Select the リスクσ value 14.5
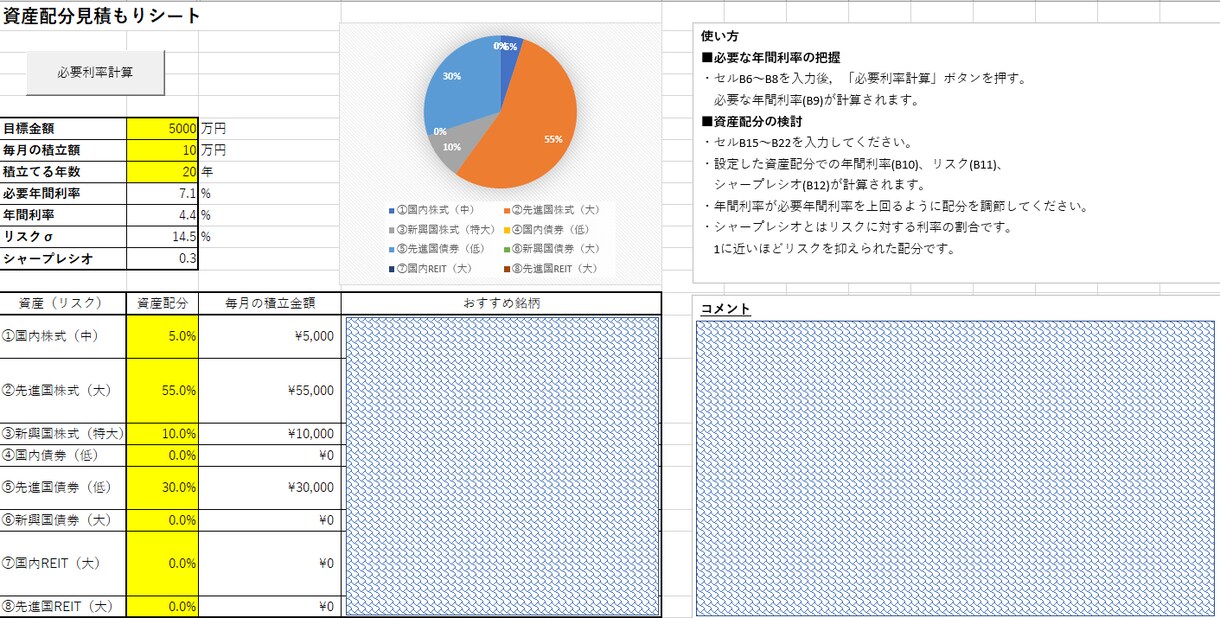This screenshot has height=618, width=1220. pyautogui.click(x=163, y=237)
